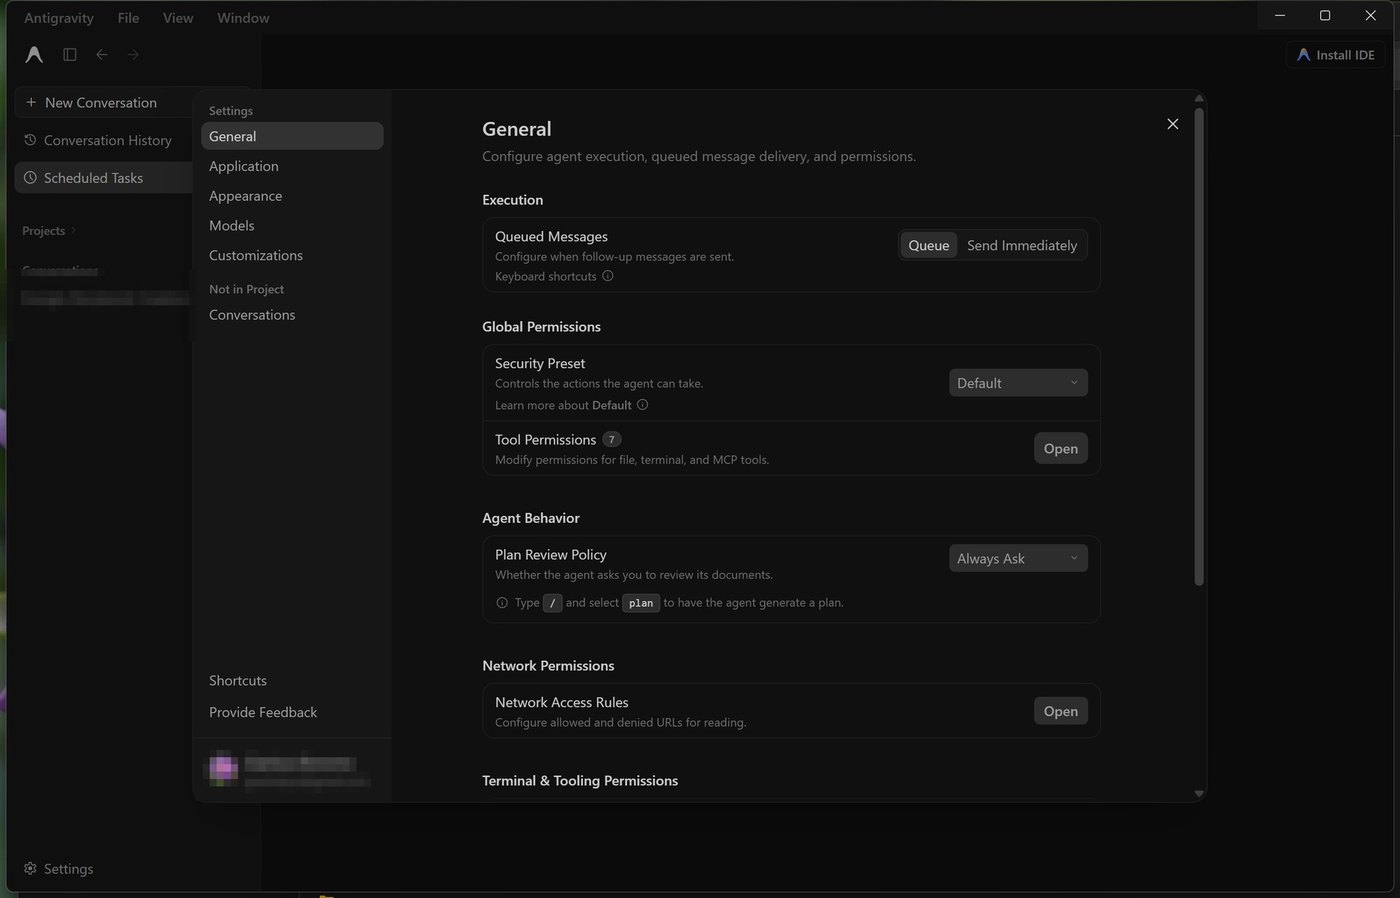Screen dimensions: 1400x898
Task: Click the scrollbar down arrow in settings
Action: (x=1198, y=793)
